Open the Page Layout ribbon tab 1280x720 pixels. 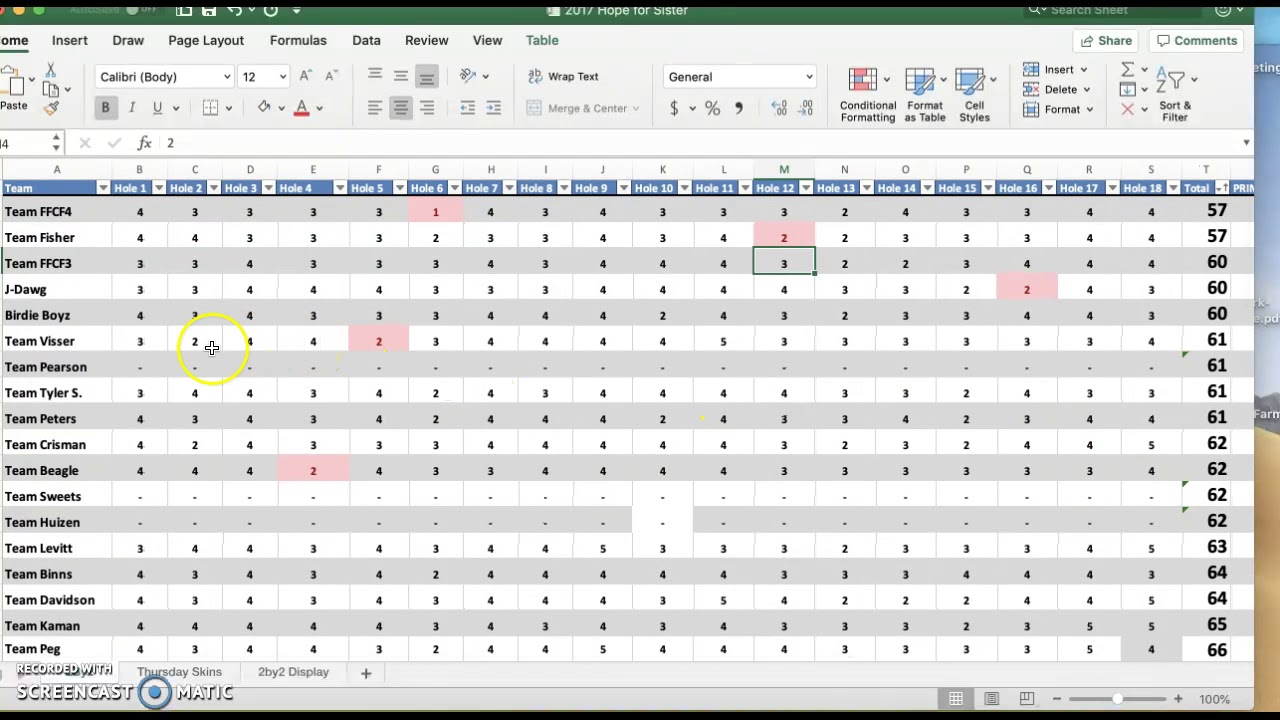[x=206, y=40]
